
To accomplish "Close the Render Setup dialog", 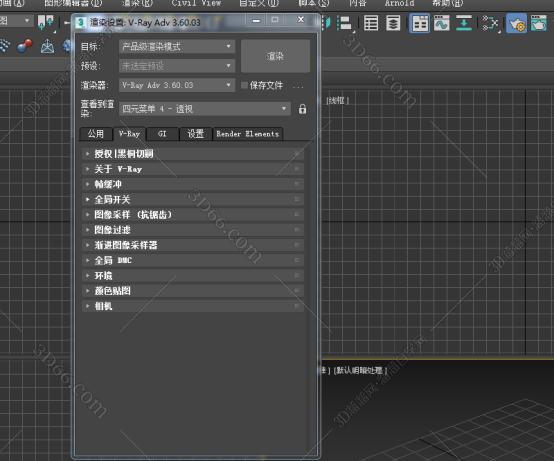I will 301,20.
